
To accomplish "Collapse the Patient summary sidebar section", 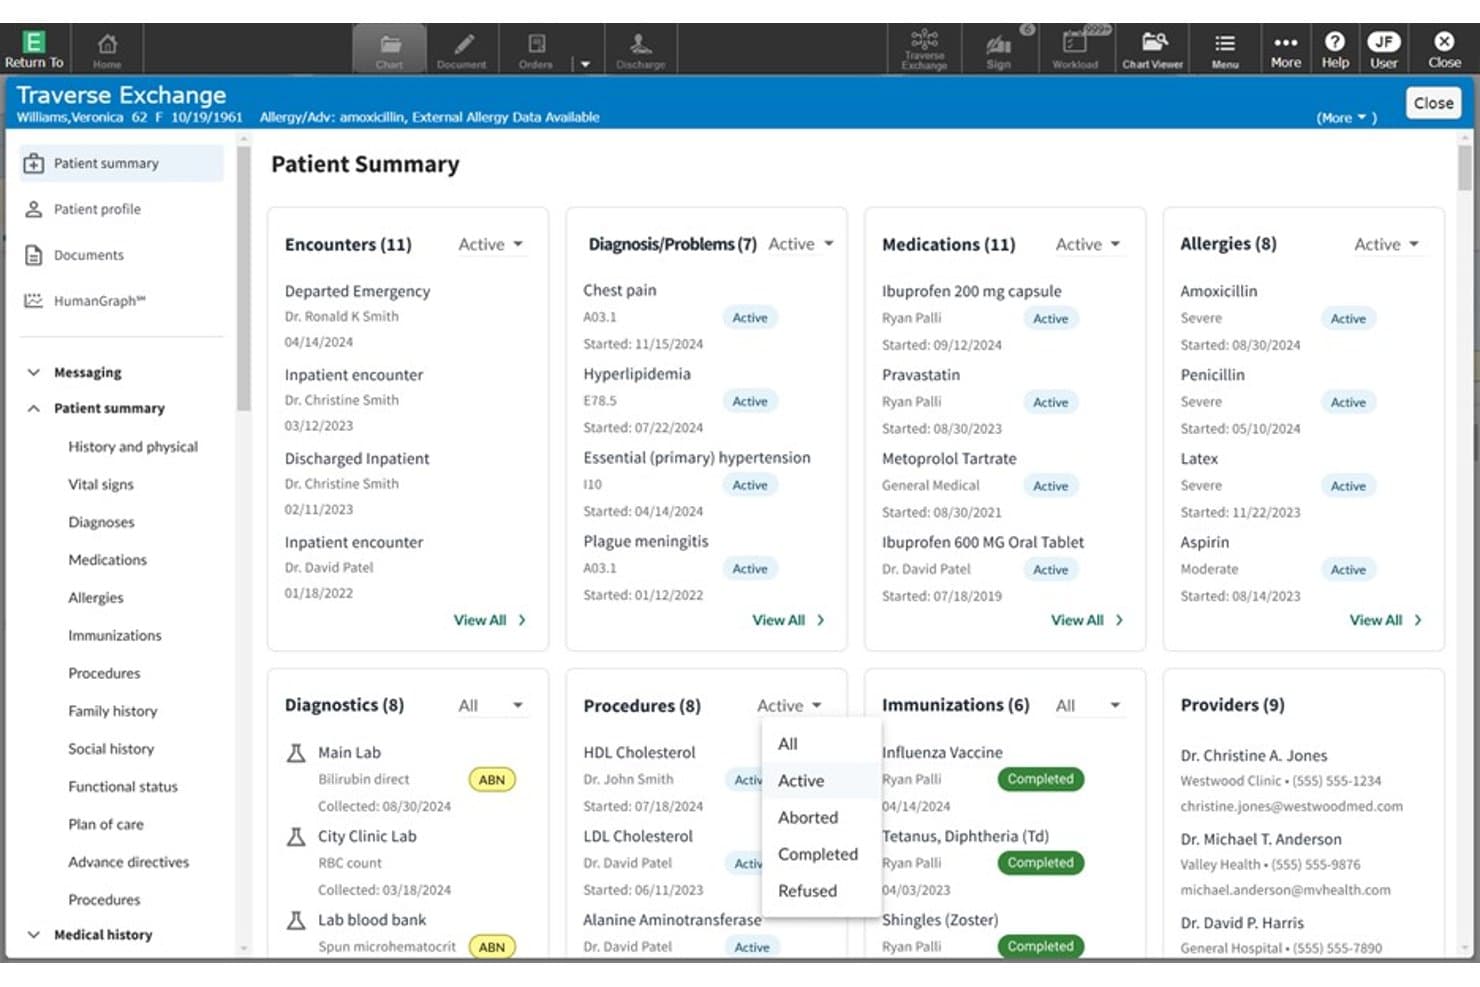I will pos(33,408).
